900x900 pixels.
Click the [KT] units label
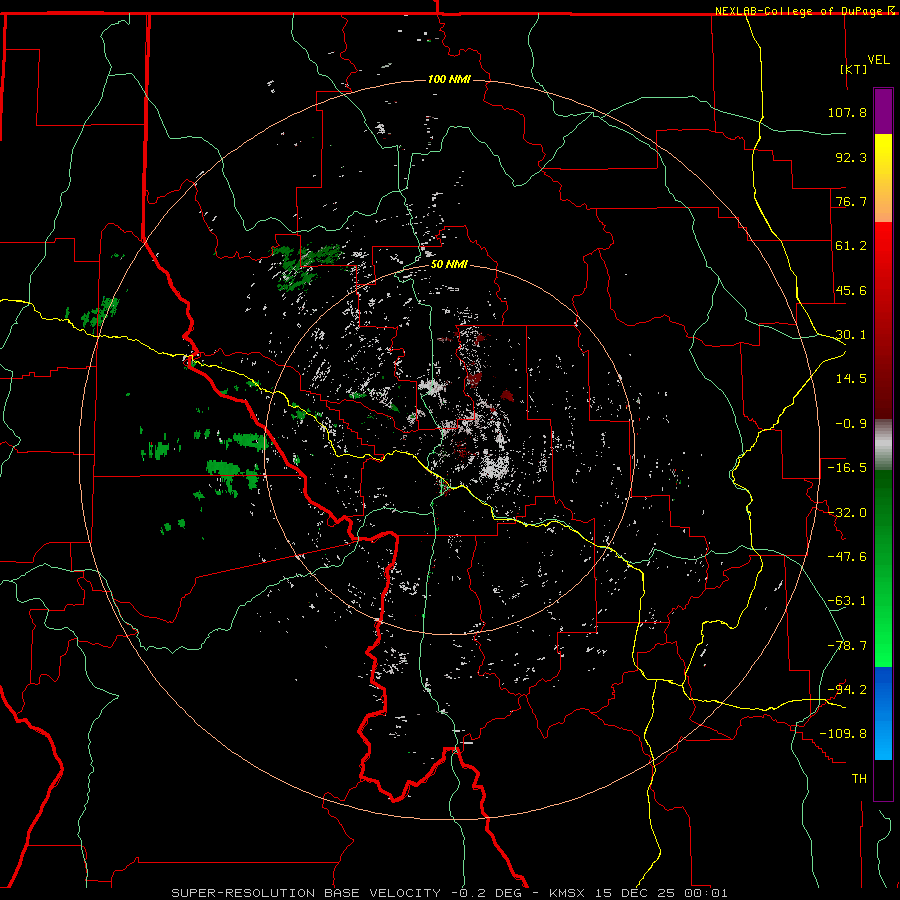(854, 69)
